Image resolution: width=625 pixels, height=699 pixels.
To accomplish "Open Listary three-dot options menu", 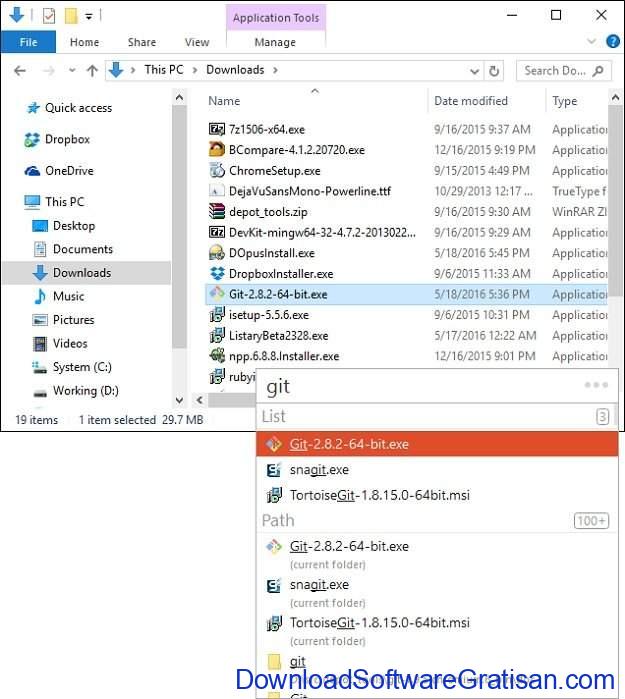I will click(x=596, y=385).
